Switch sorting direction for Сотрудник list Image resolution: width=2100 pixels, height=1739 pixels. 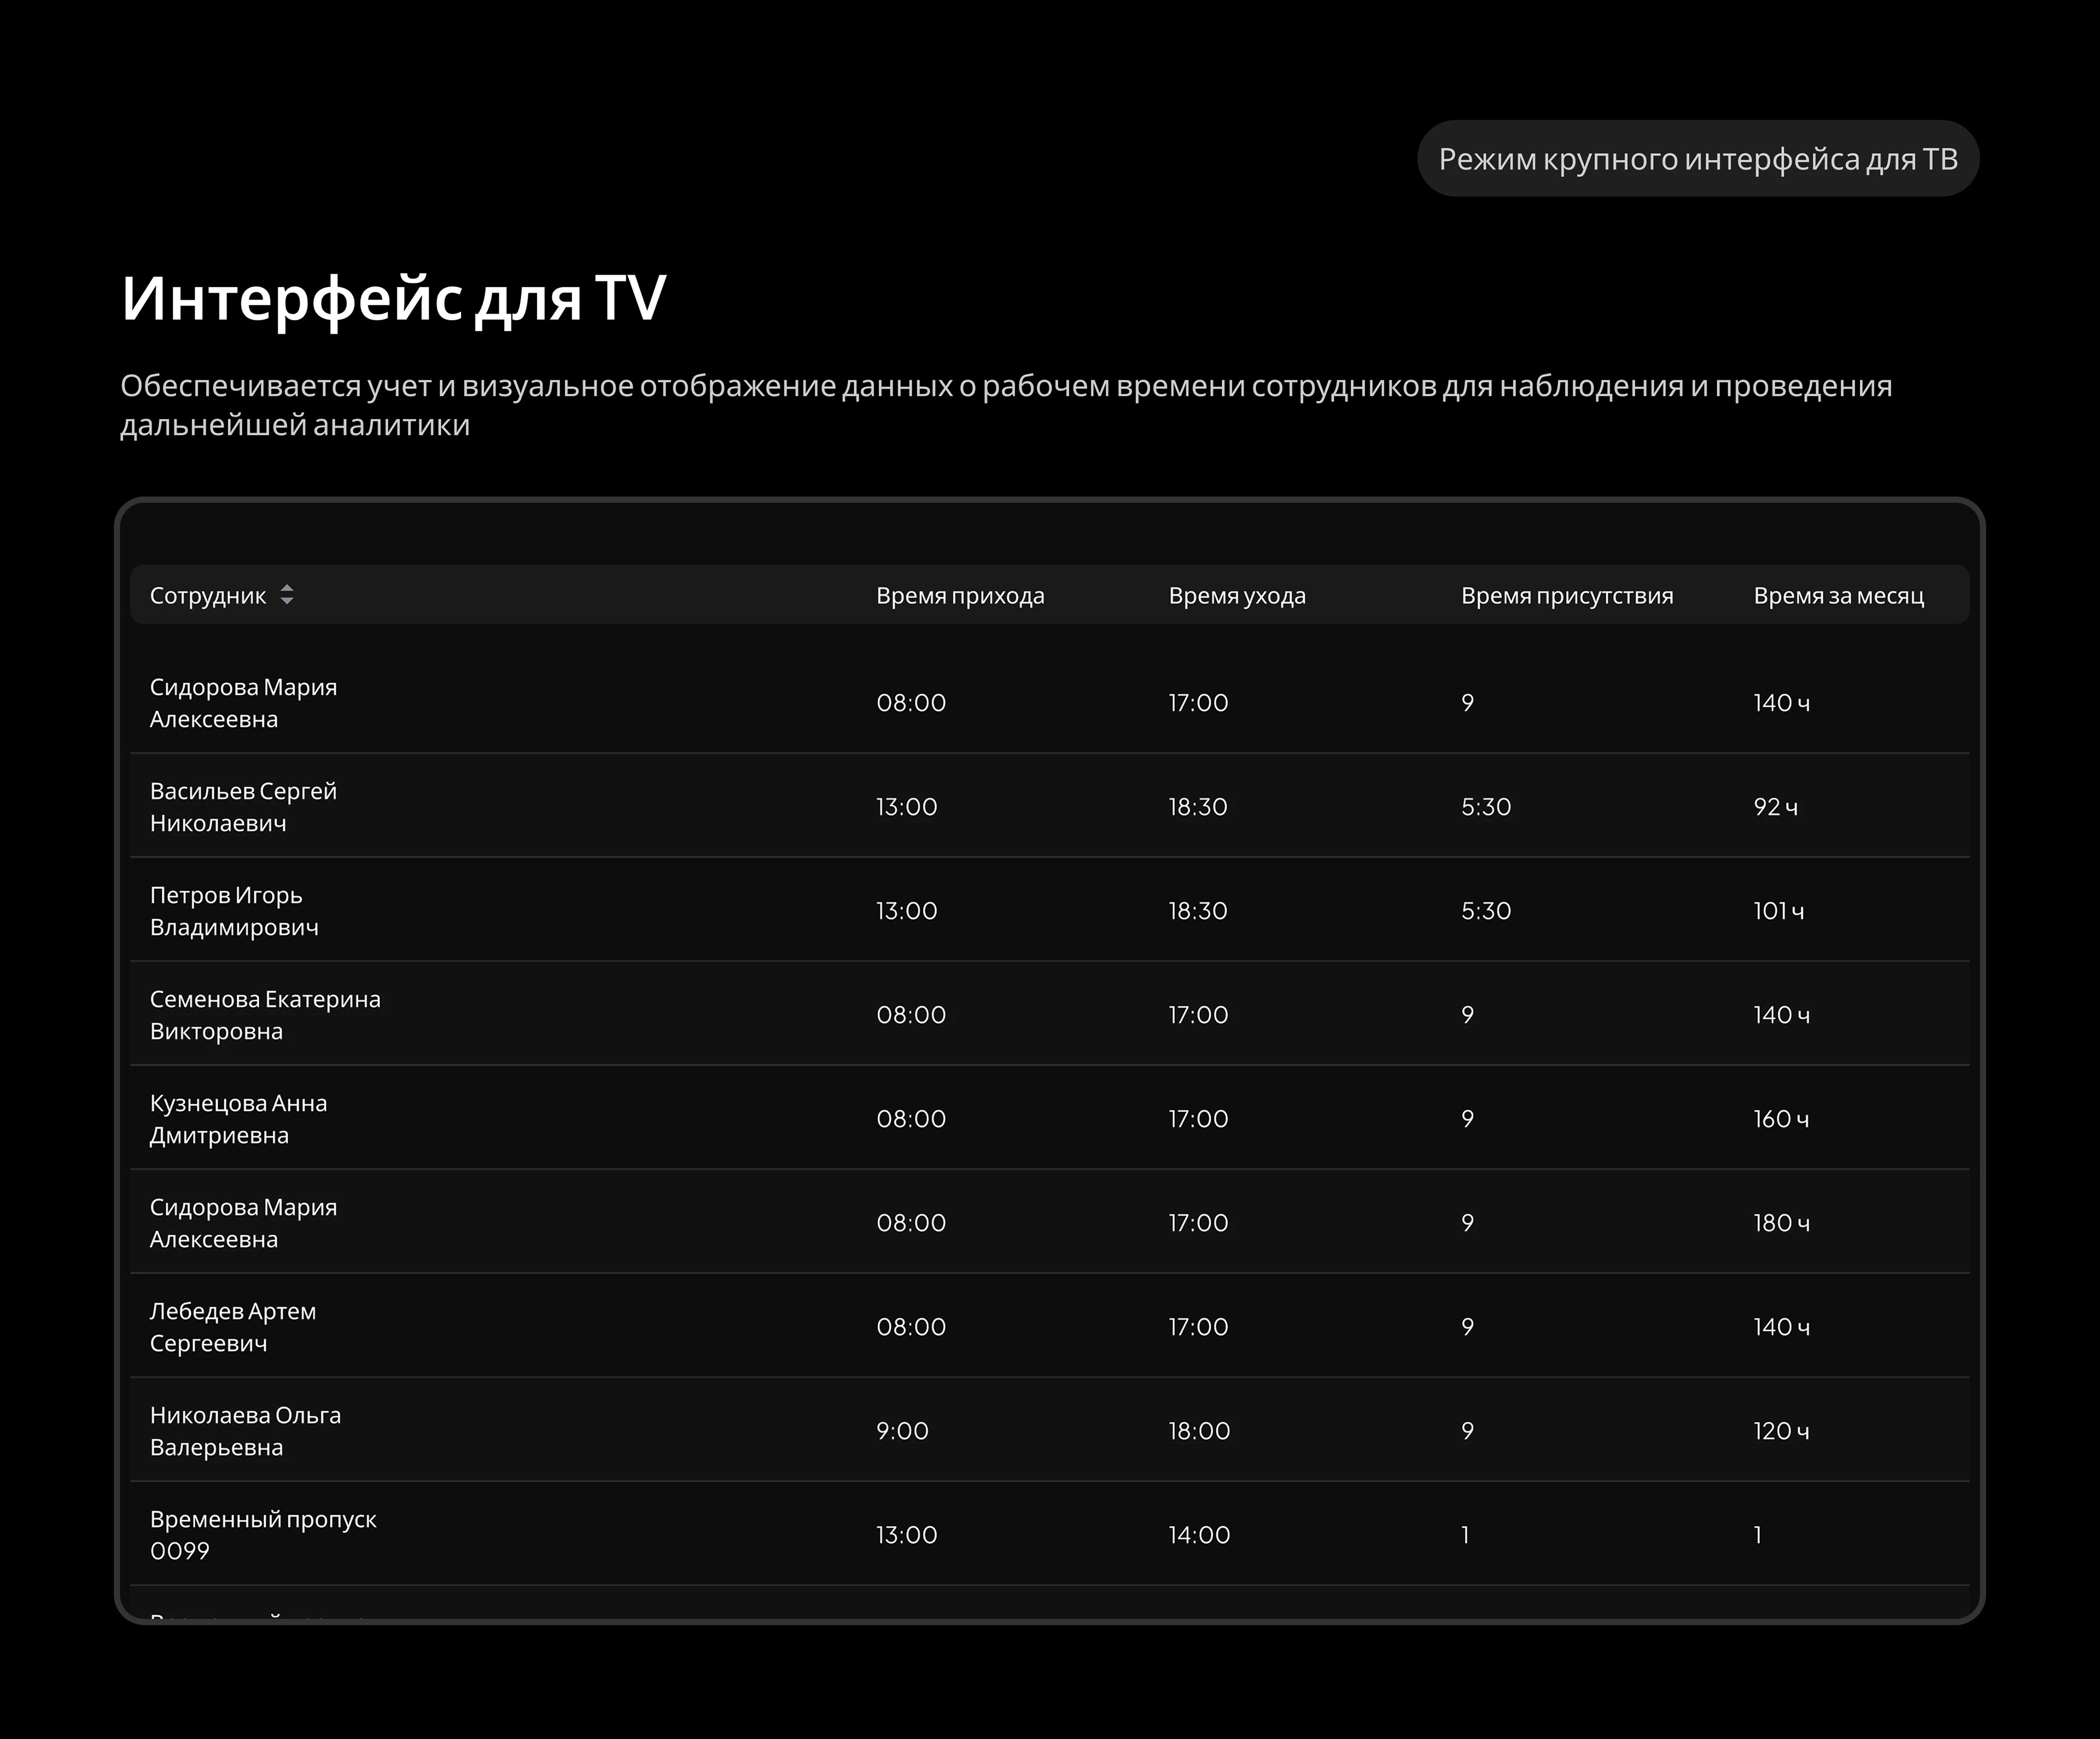click(x=289, y=595)
